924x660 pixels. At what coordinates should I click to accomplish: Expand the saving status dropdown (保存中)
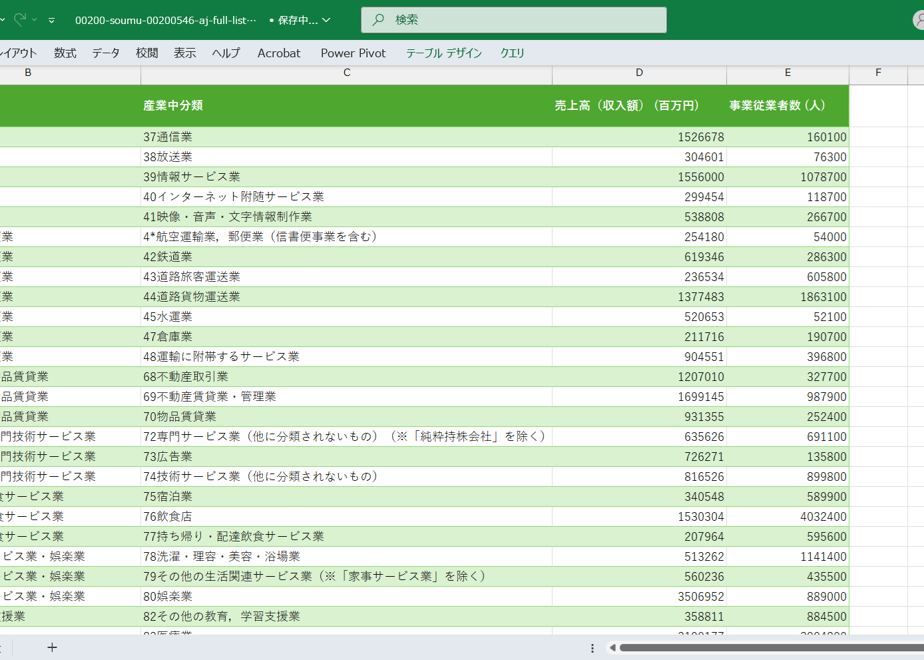(326, 20)
